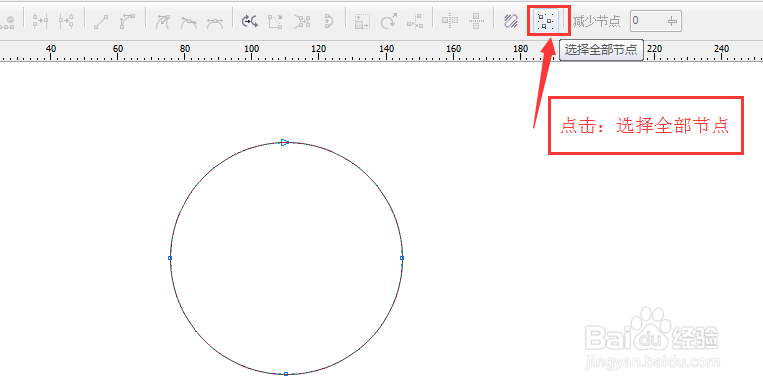The image size is (763, 388).
Task: Make node a cusp node
Action: [163, 21]
